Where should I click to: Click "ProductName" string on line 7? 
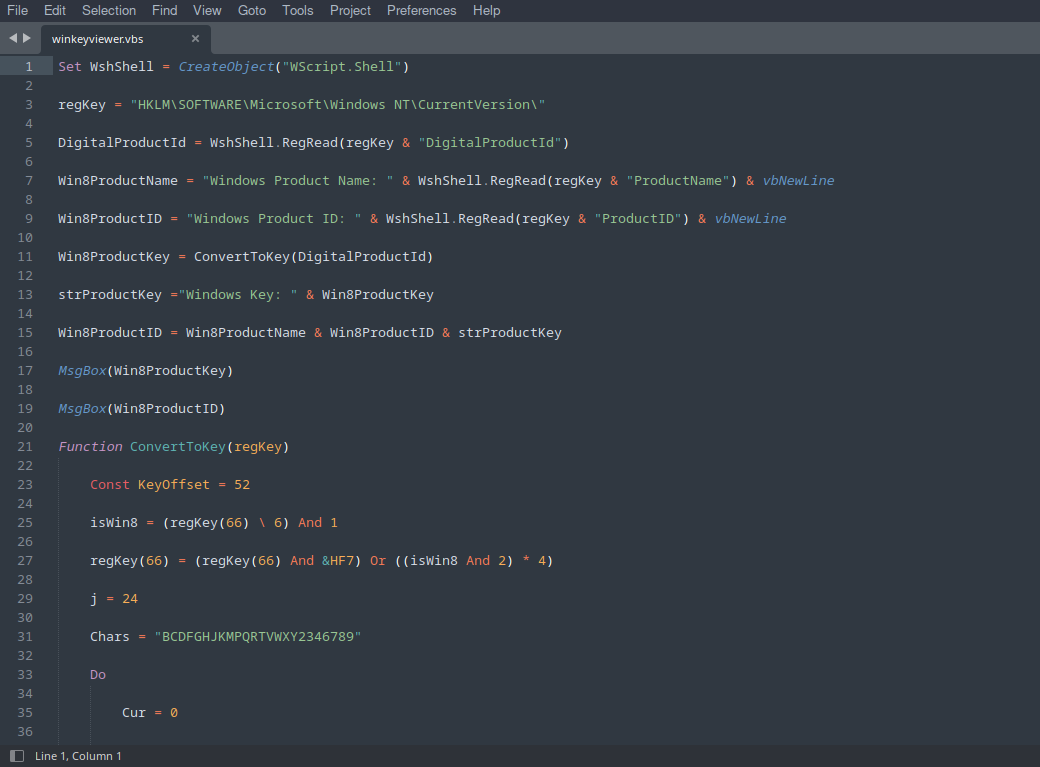point(678,180)
